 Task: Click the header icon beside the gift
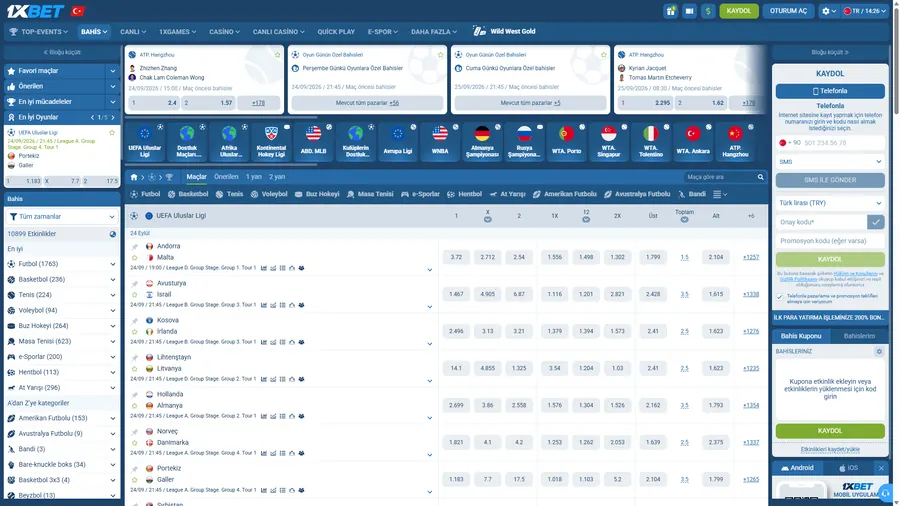pos(689,11)
